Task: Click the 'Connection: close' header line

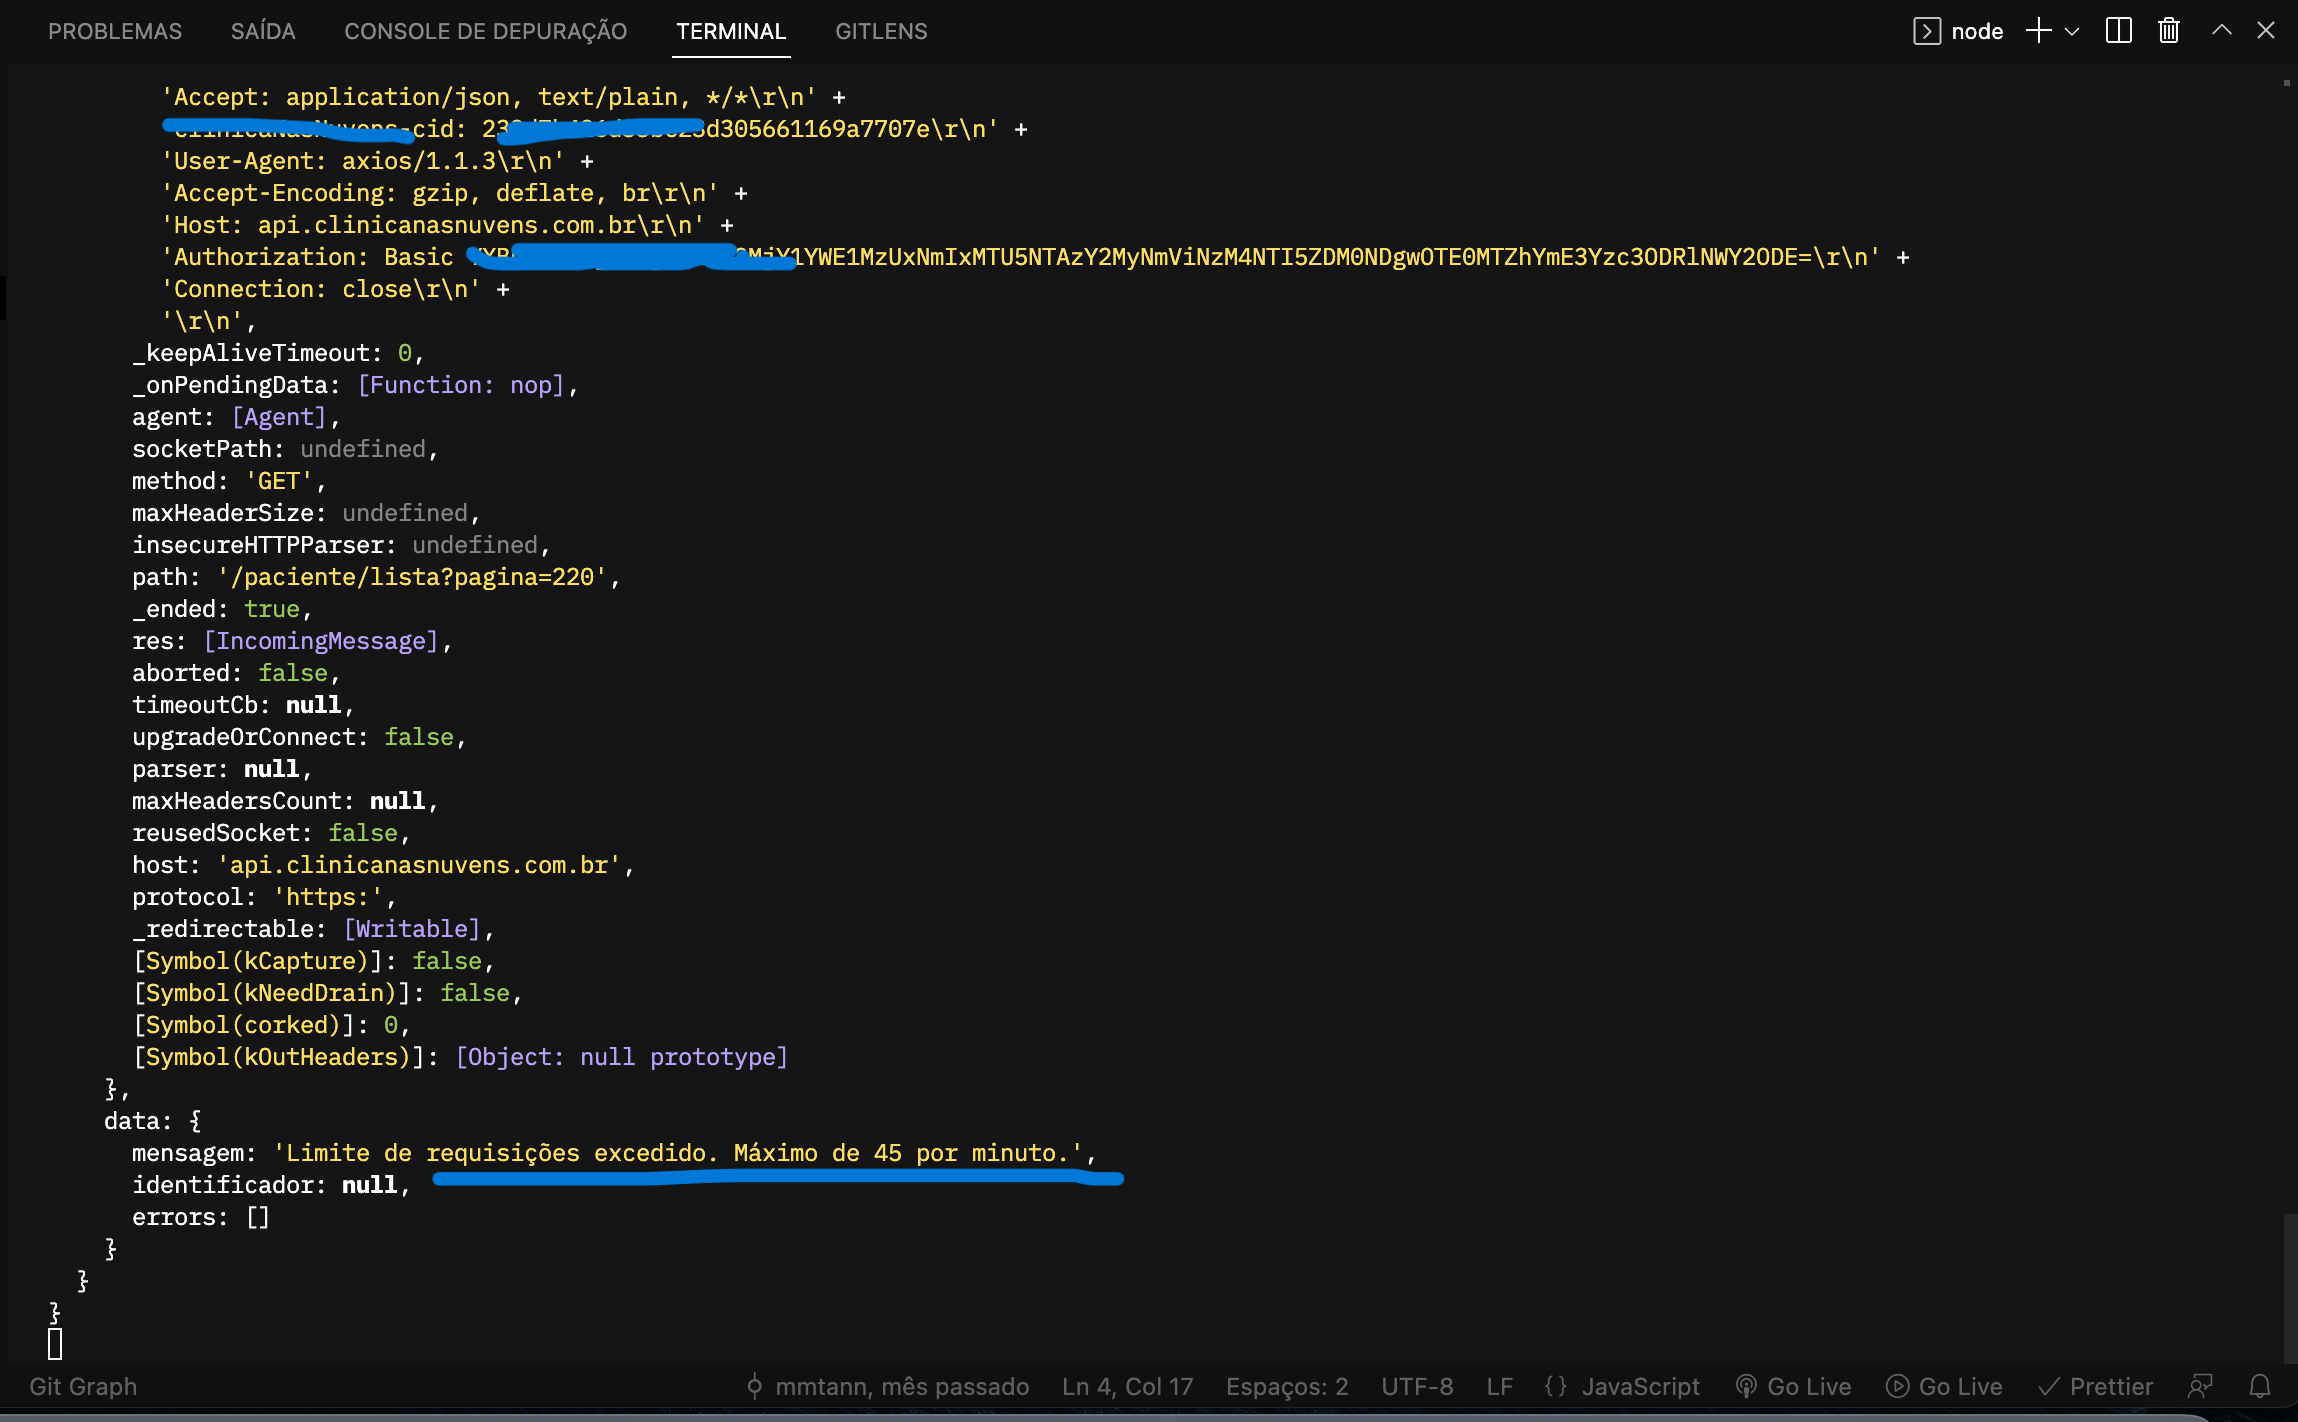Action: [336, 289]
